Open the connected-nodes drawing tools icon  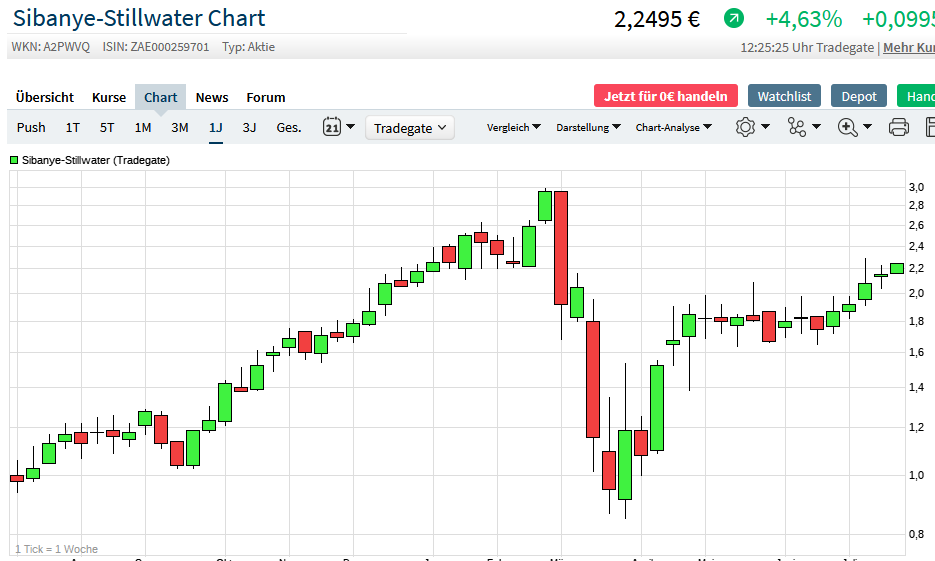[797, 126]
